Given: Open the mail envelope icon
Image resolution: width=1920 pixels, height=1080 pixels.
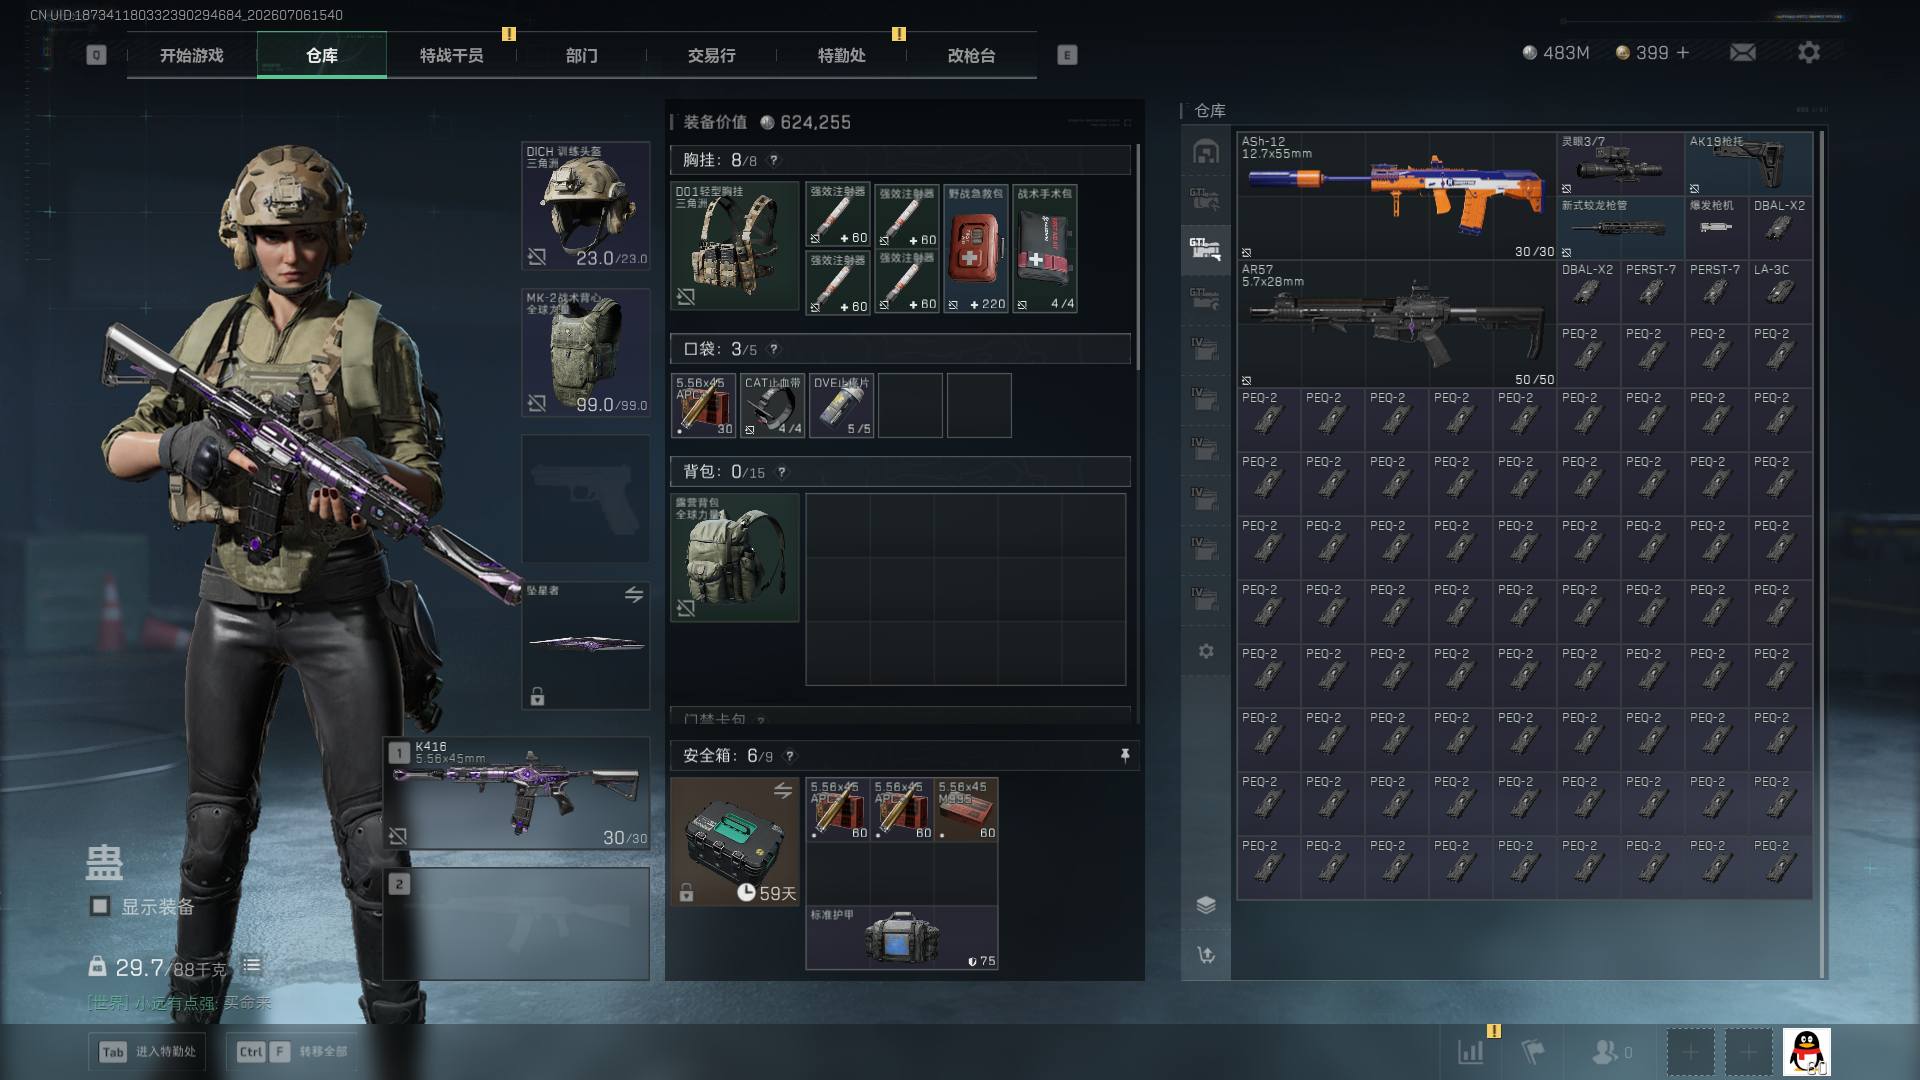Looking at the screenshot, I should [1742, 52].
